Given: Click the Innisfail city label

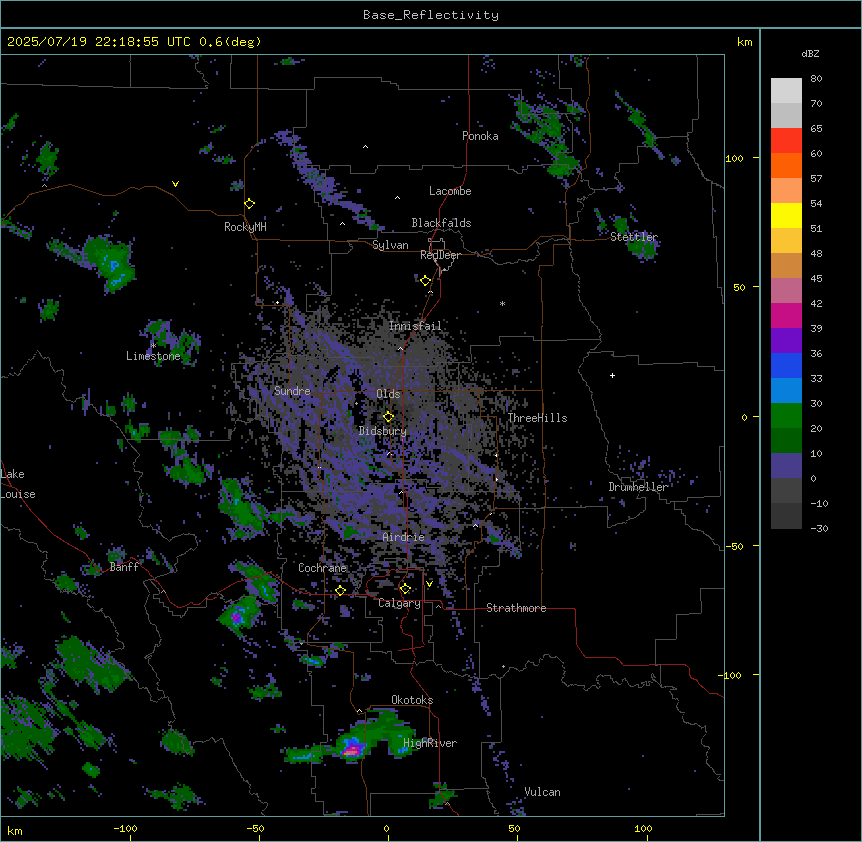Looking at the screenshot, I should coord(415,326).
